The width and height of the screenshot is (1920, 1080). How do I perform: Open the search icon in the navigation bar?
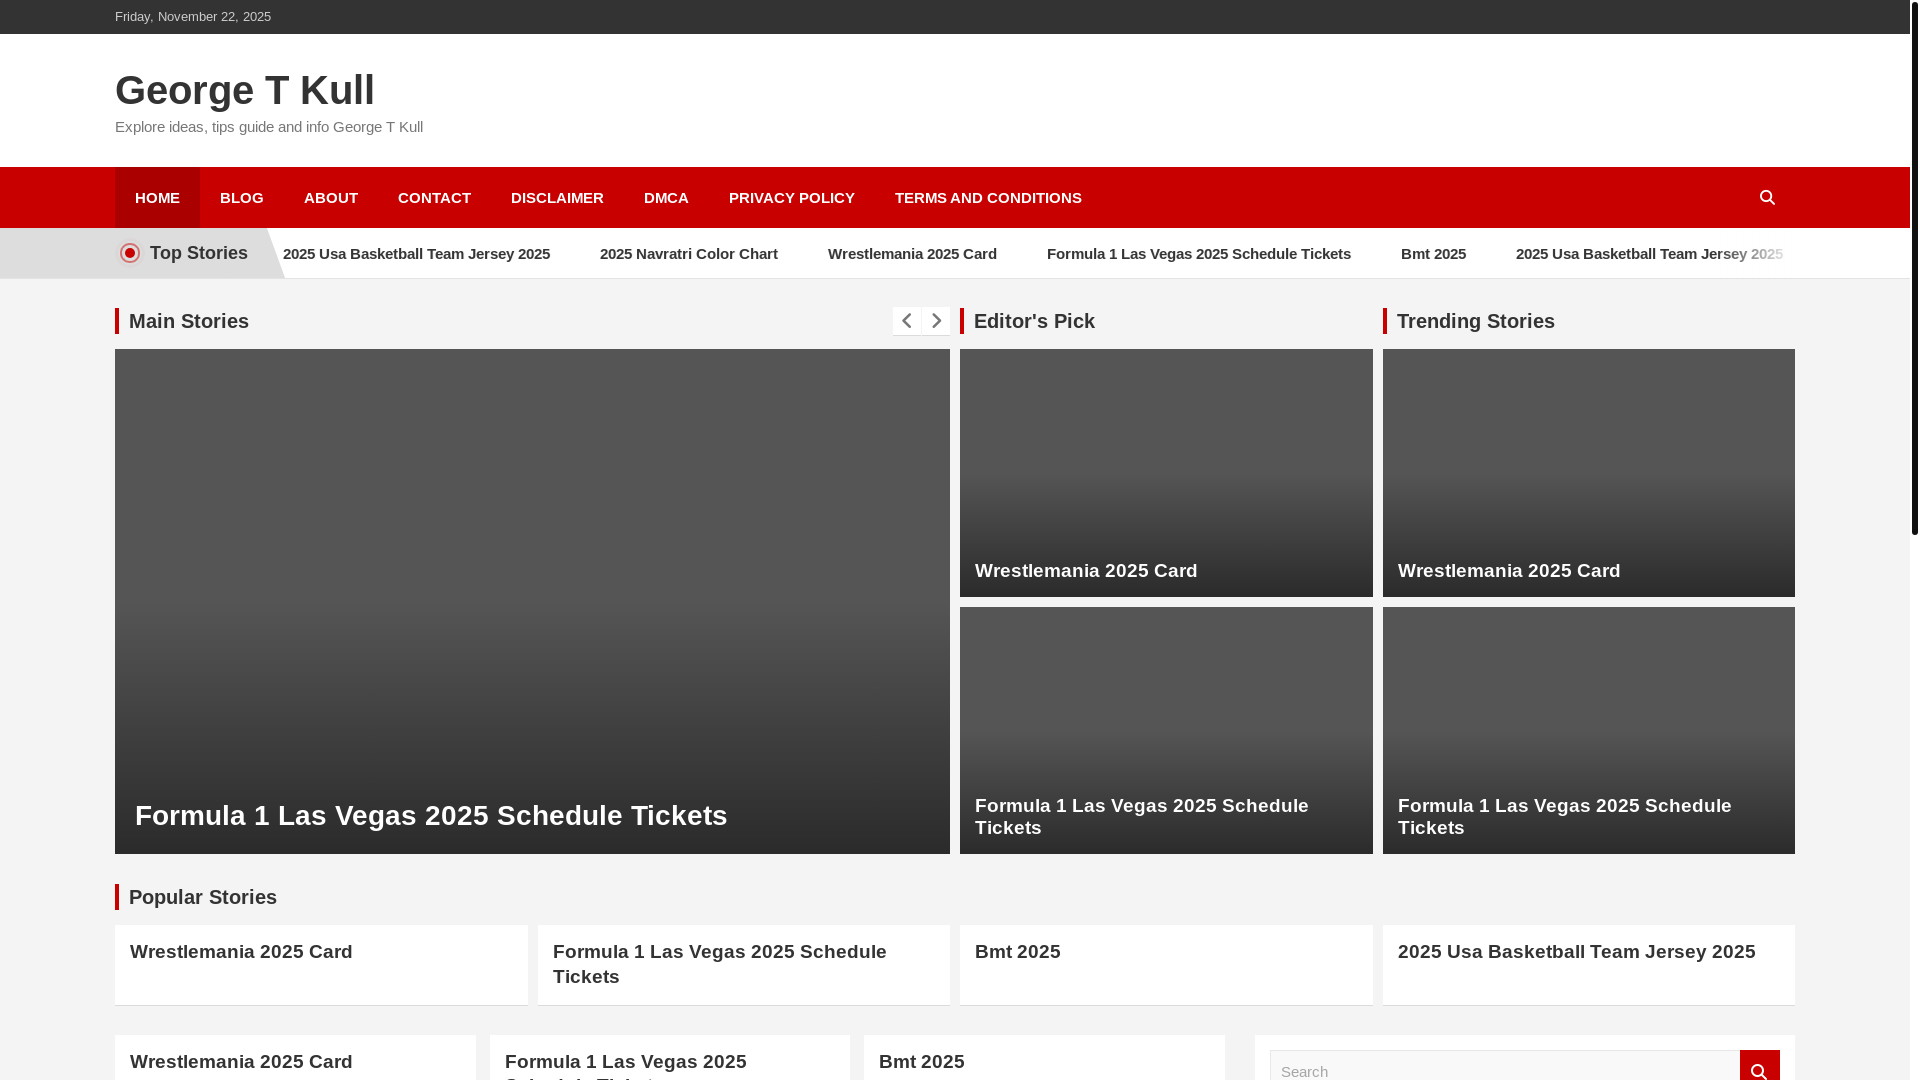point(1767,198)
